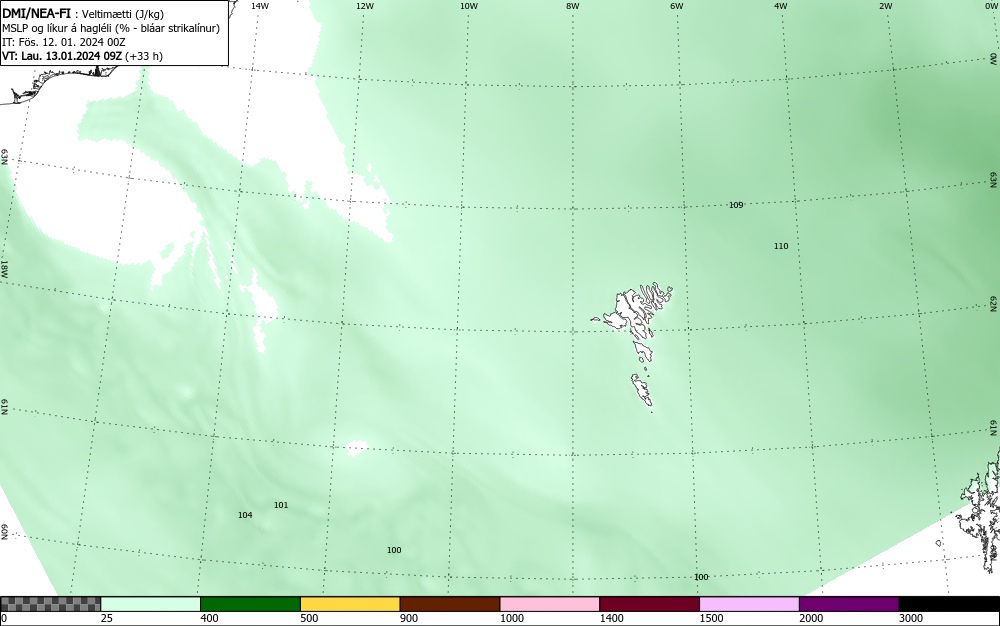The image size is (1000, 626).
Task: Click the purple 2000-3000 legend swatch
Action: coord(849,604)
